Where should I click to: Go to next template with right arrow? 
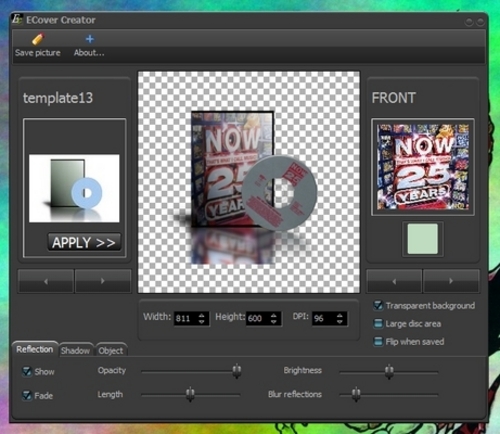103,281
